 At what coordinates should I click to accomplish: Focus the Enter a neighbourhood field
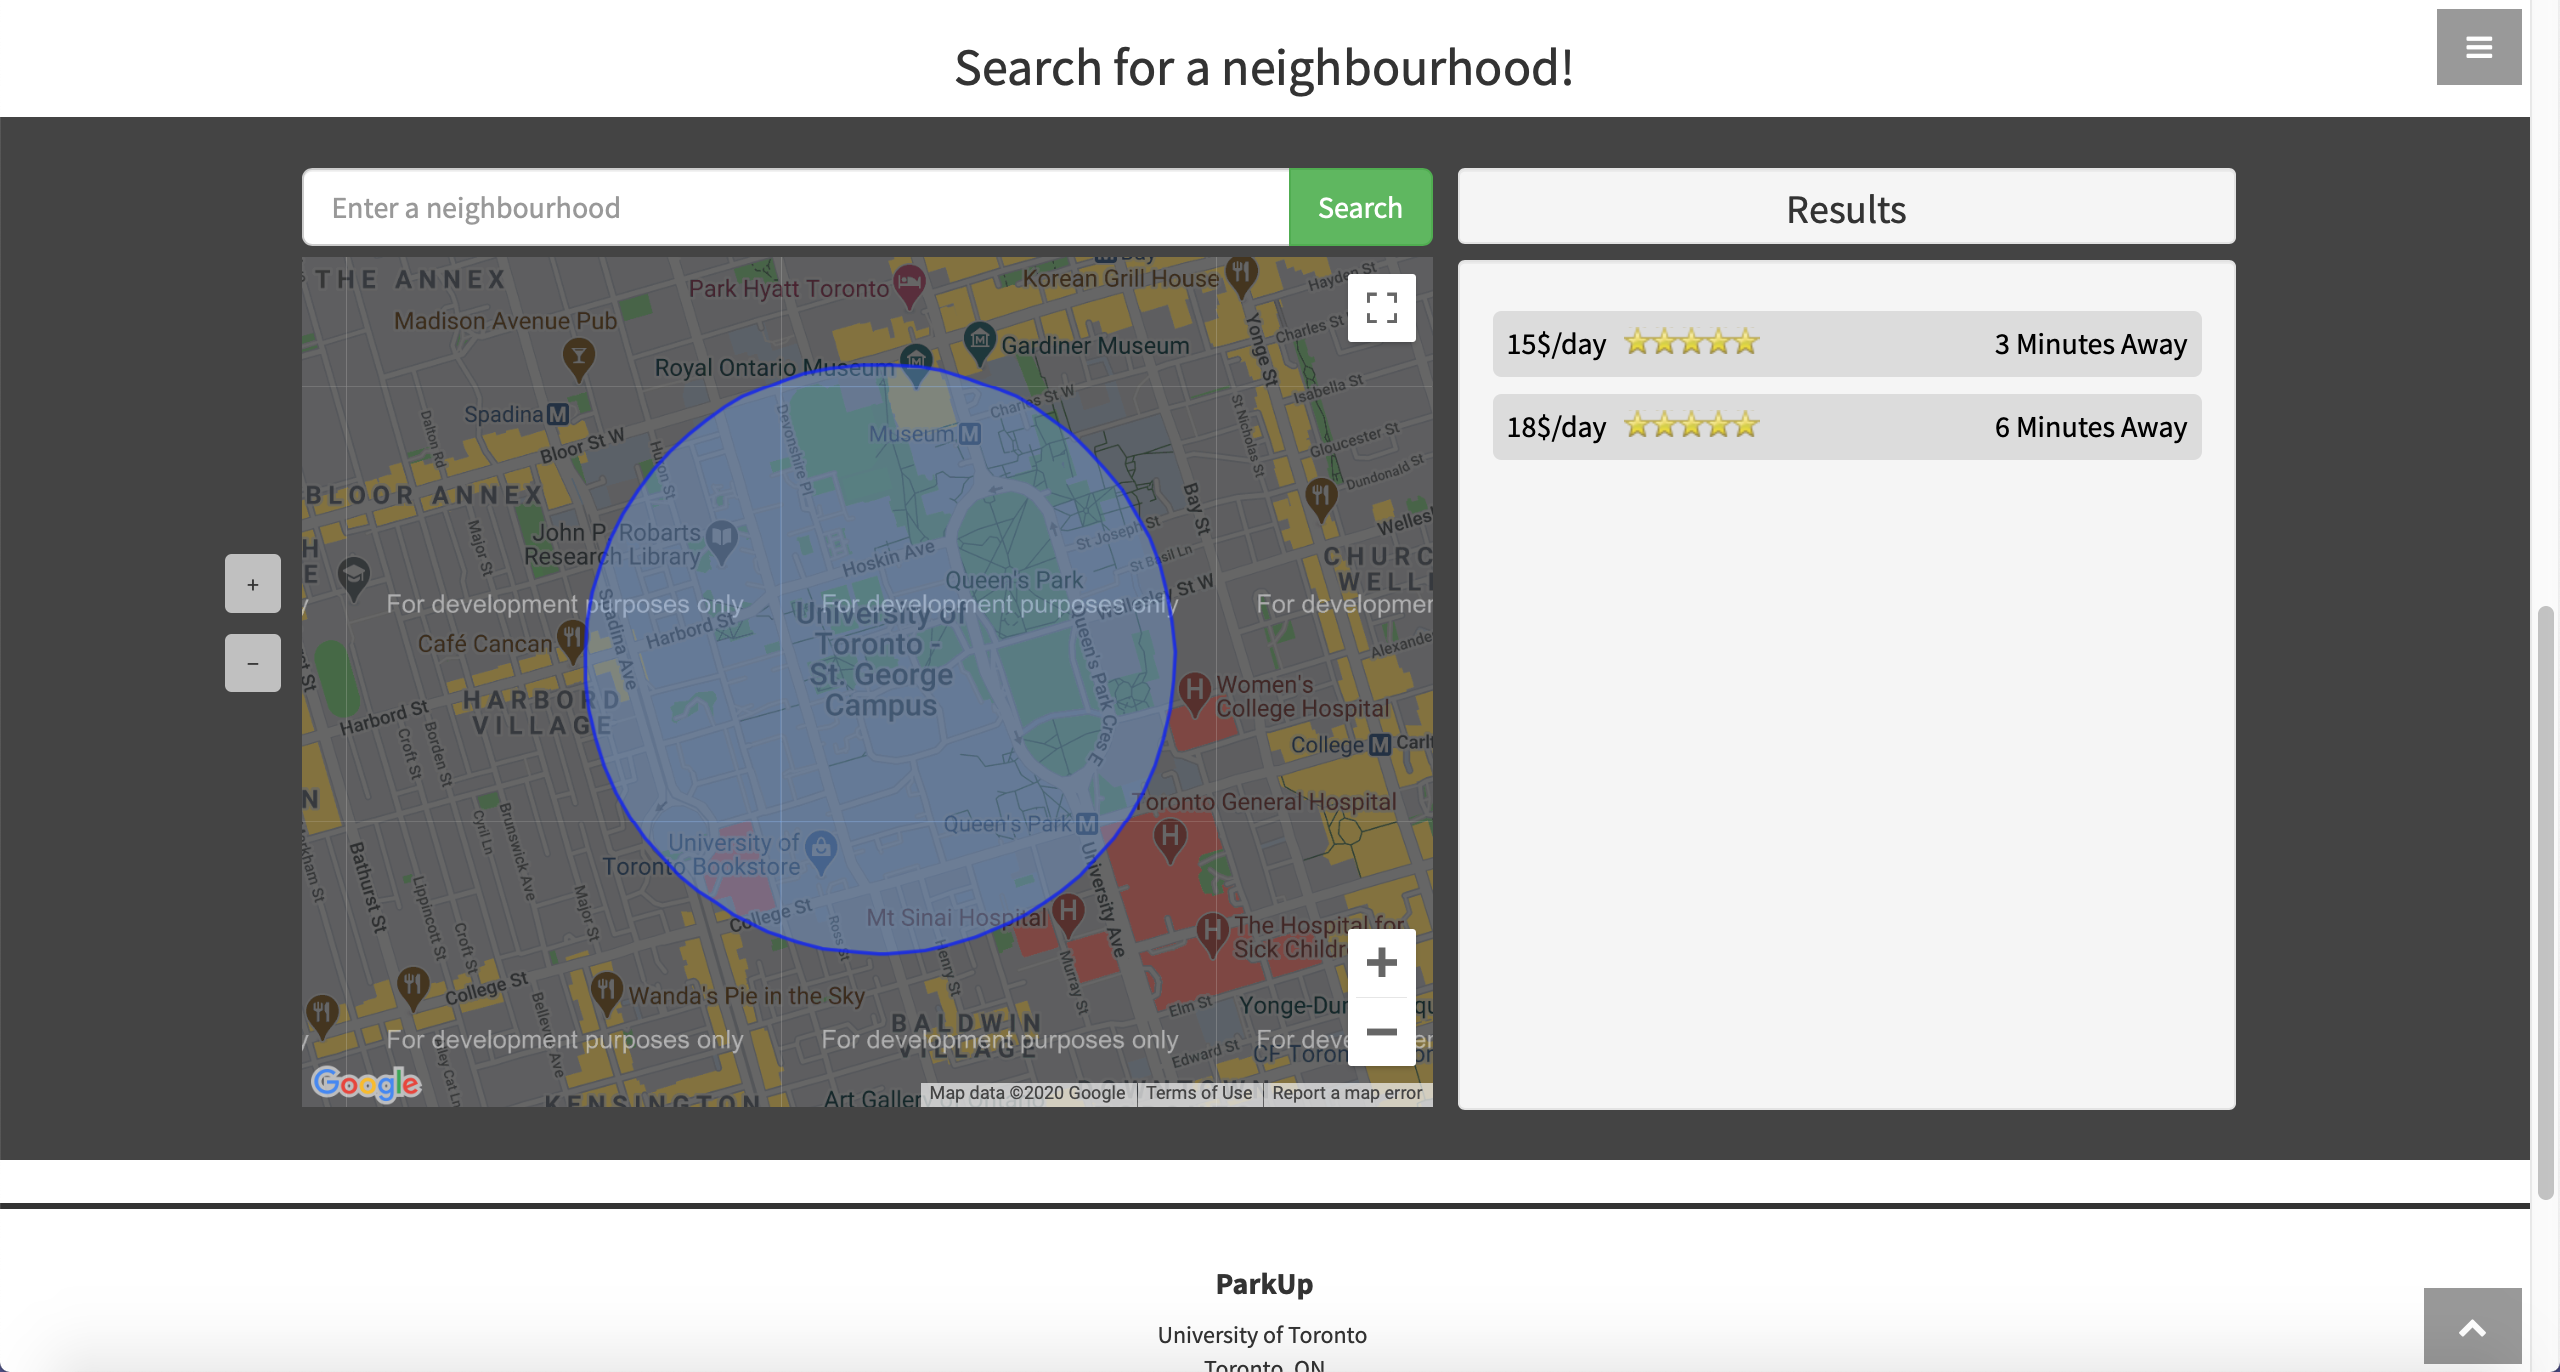click(x=795, y=207)
